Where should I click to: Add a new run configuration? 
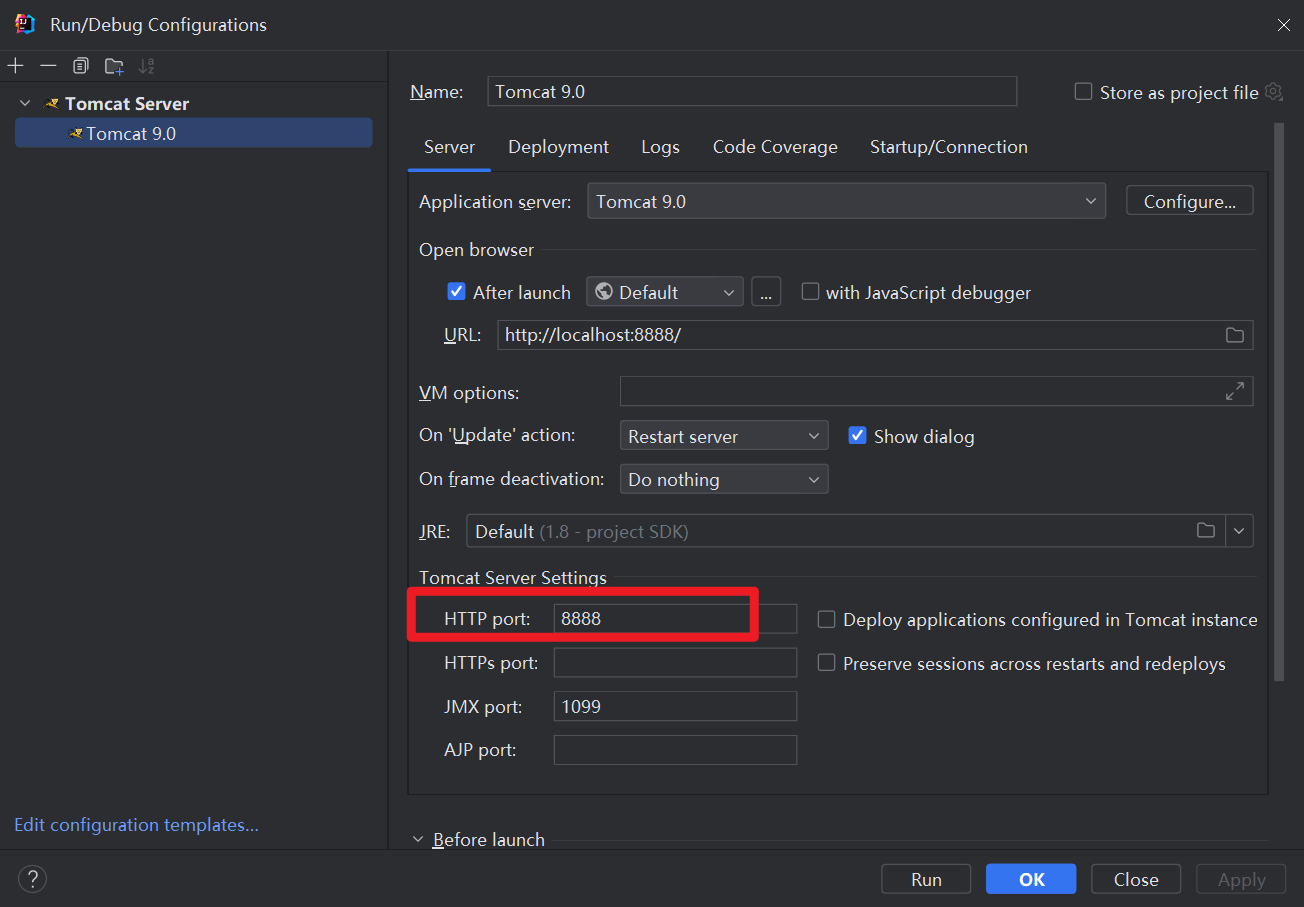[16, 66]
